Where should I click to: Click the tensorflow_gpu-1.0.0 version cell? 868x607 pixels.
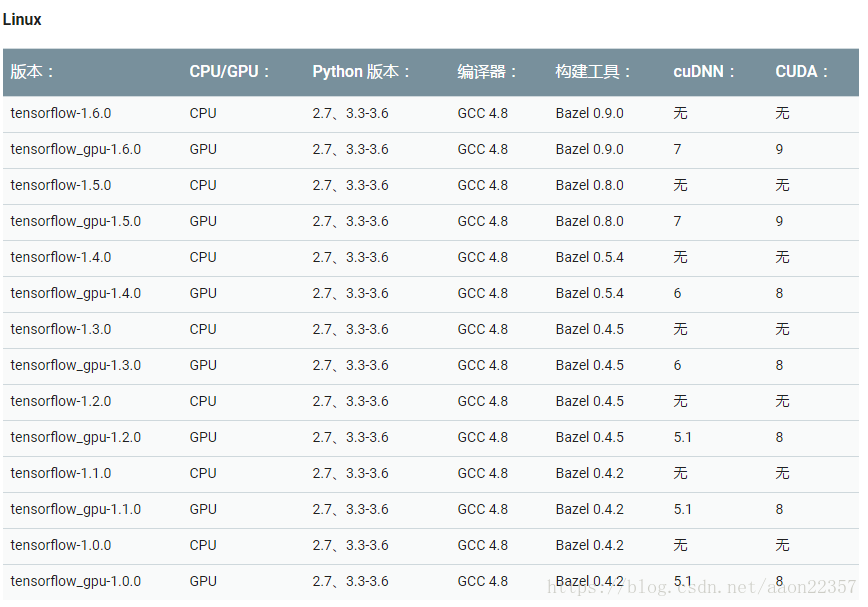tap(76, 581)
